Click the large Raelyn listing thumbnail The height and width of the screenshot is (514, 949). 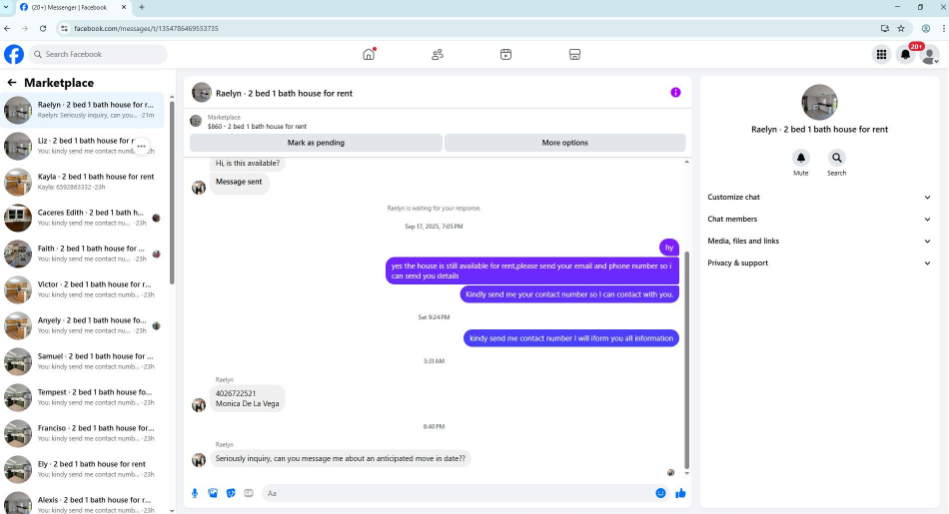[x=819, y=102]
